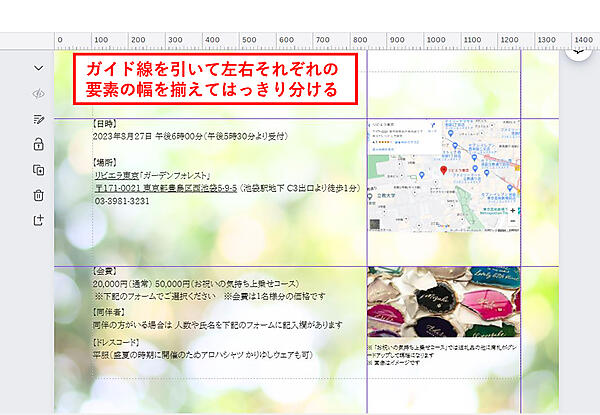Duplicate the page with the copy icon

click(x=38, y=170)
